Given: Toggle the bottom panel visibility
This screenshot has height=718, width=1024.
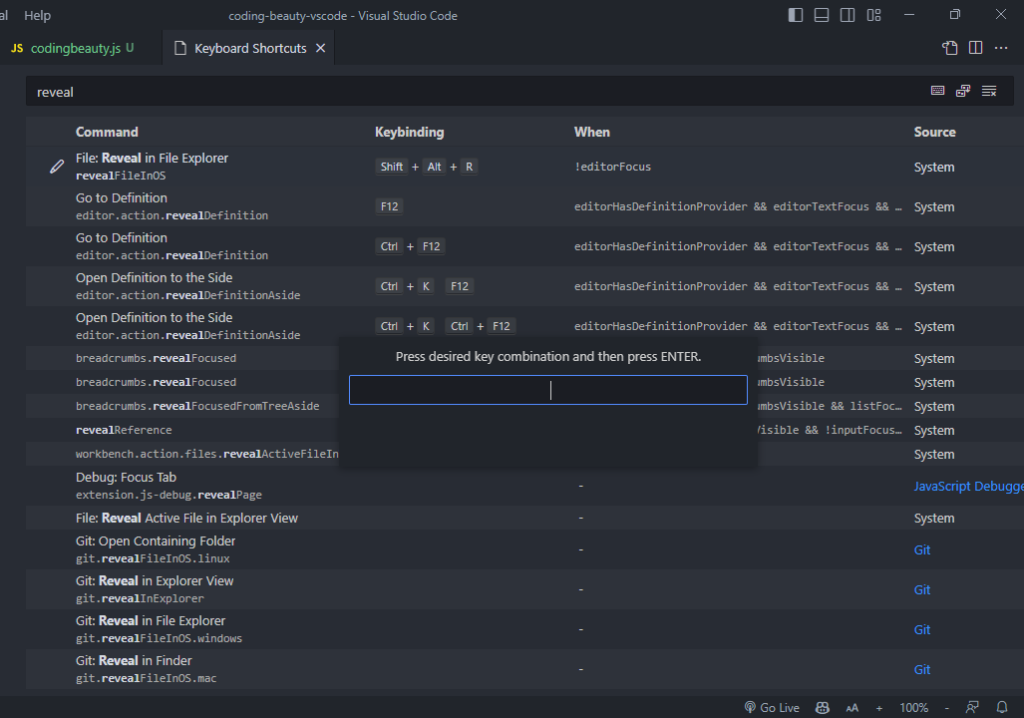Looking at the screenshot, I should coord(822,15).
